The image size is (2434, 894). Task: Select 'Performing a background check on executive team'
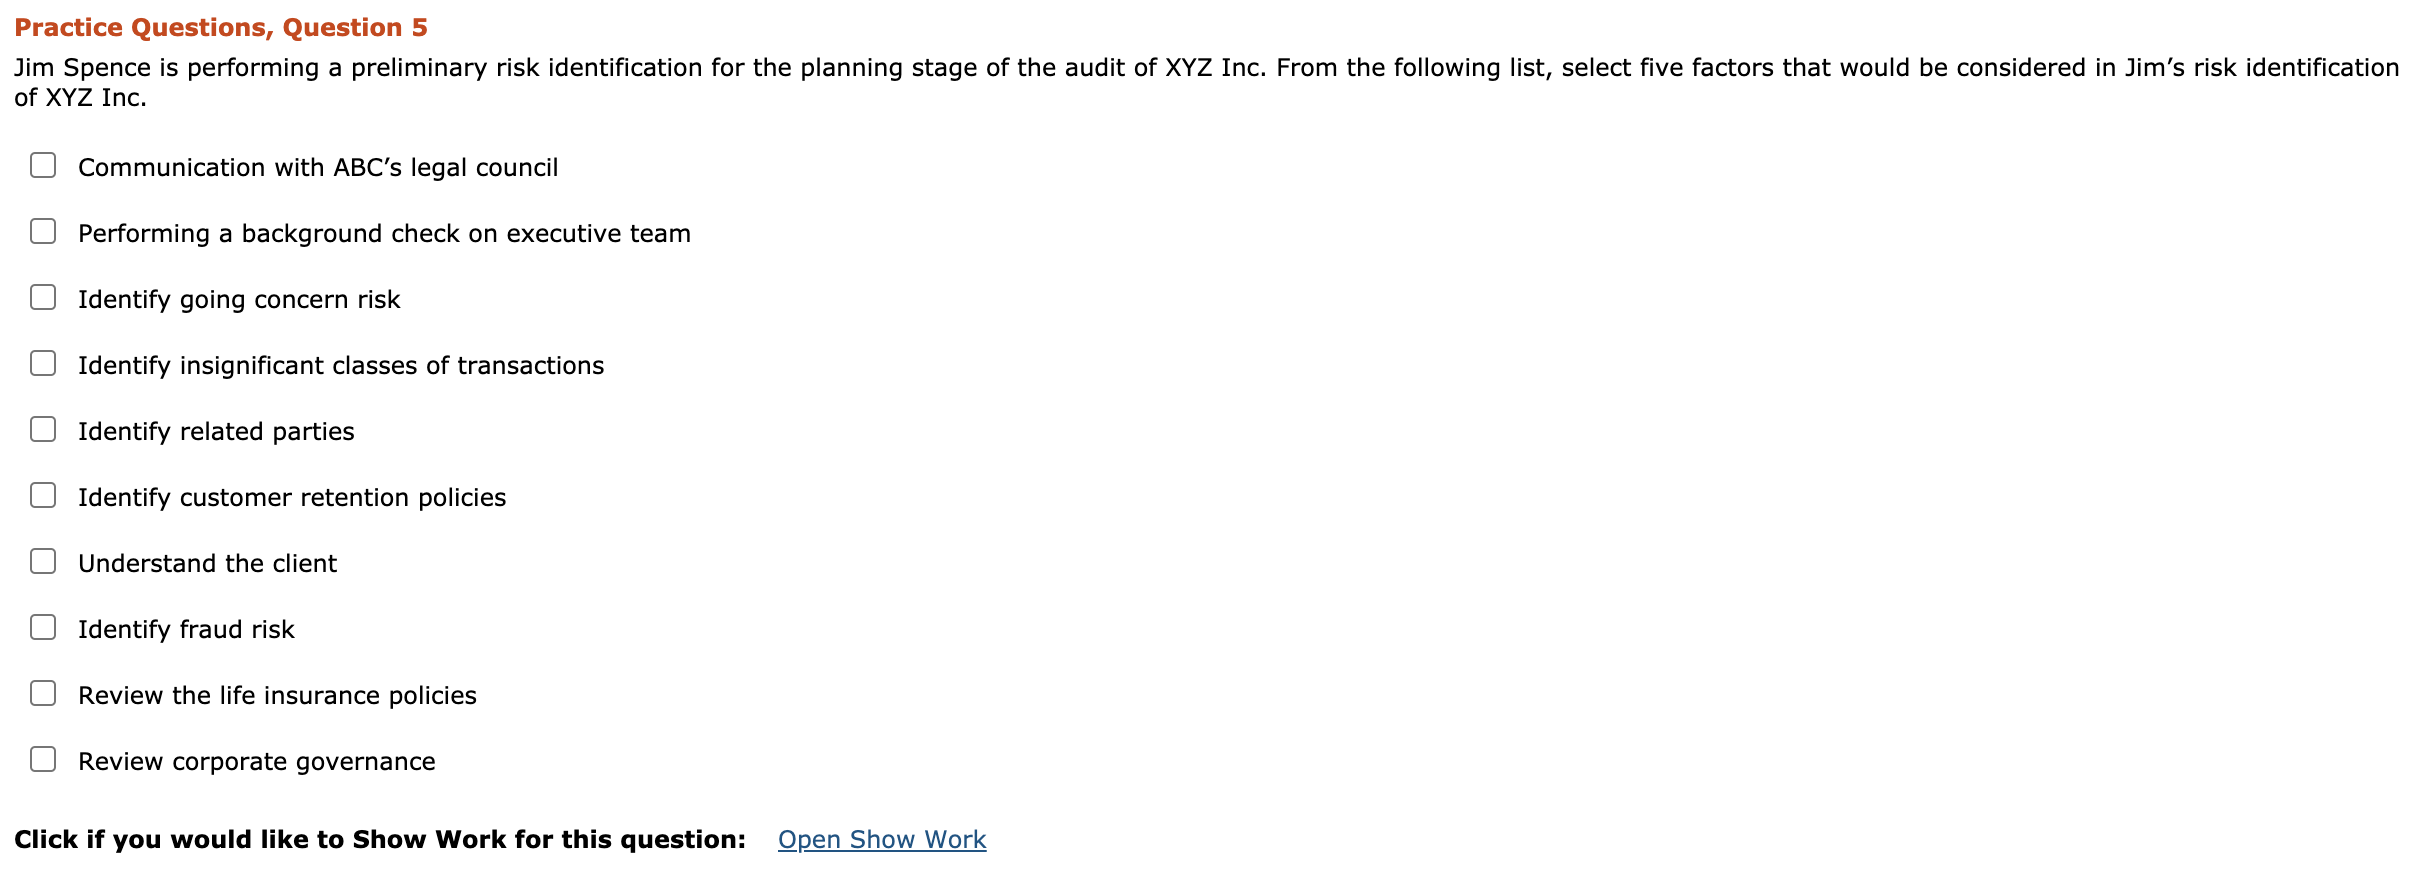pyautogui.click(x=42, y=231)
